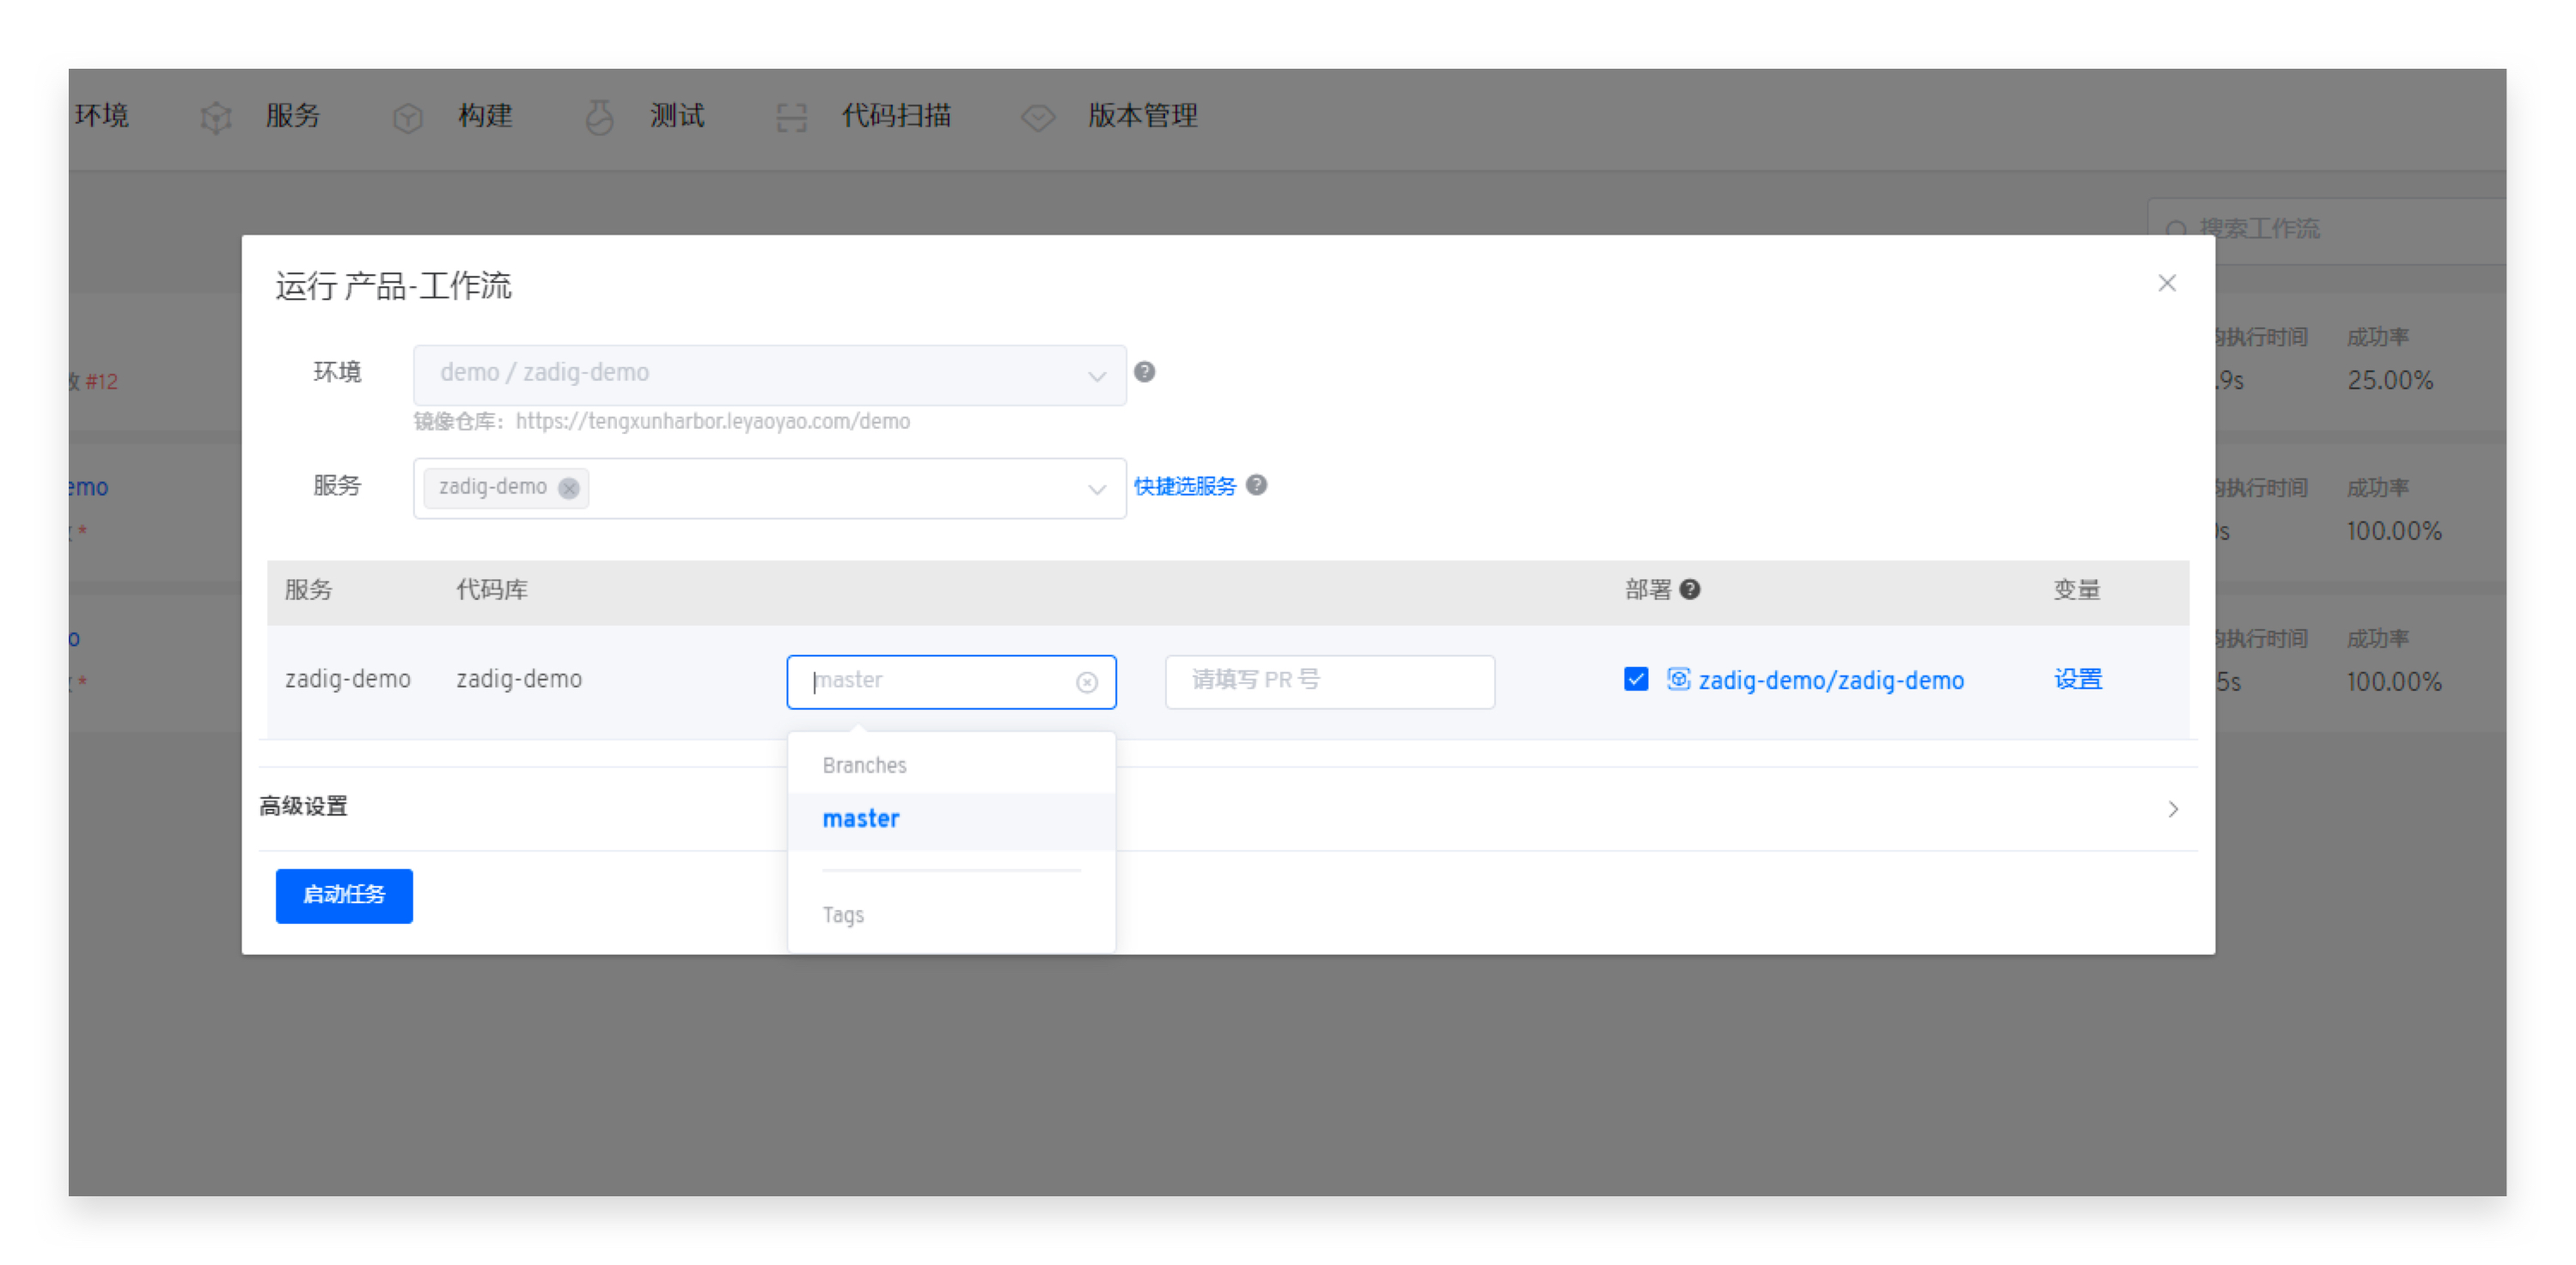Click the 版本管理 tag icon
2576x1265 pixels.
[1038, 118]
